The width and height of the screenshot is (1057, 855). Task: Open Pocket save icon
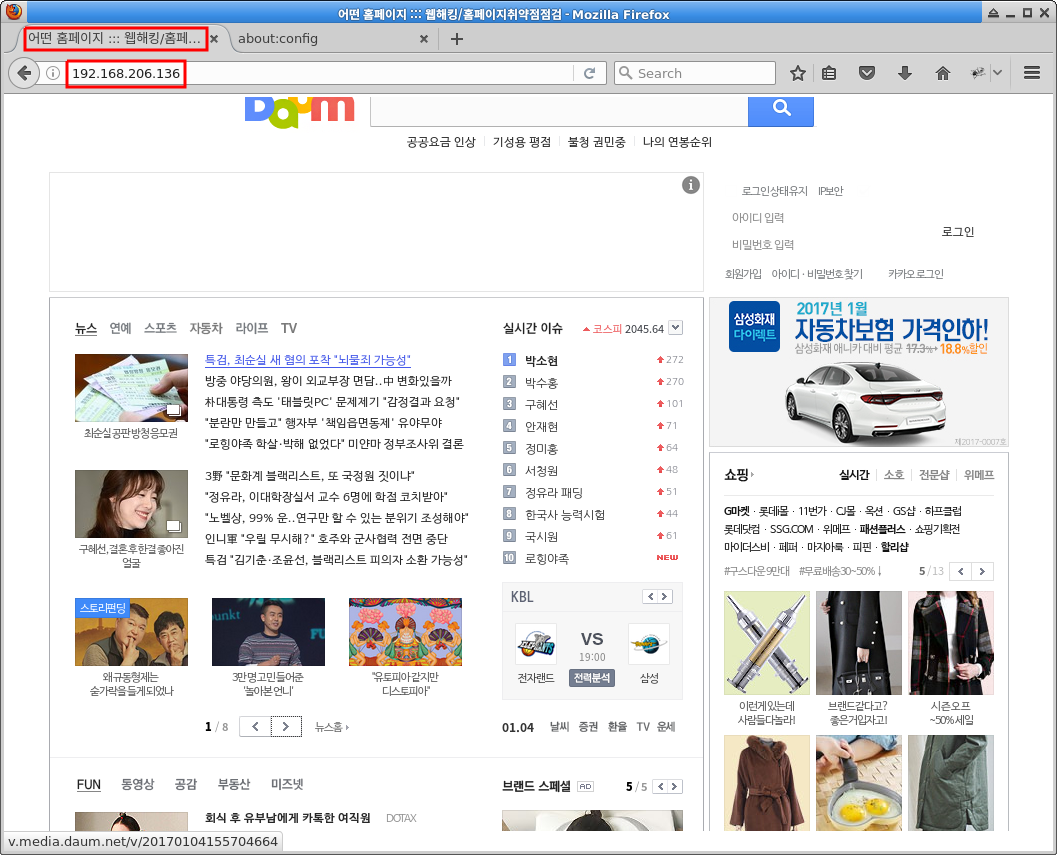point(867,73)
